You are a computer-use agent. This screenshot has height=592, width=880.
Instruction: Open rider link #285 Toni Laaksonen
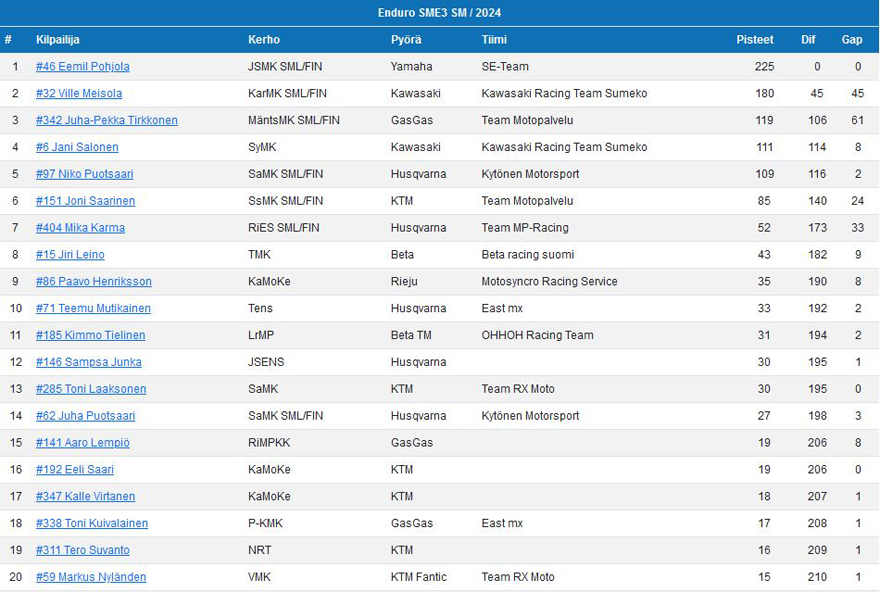pyautogui.click(x=91, y=389)
